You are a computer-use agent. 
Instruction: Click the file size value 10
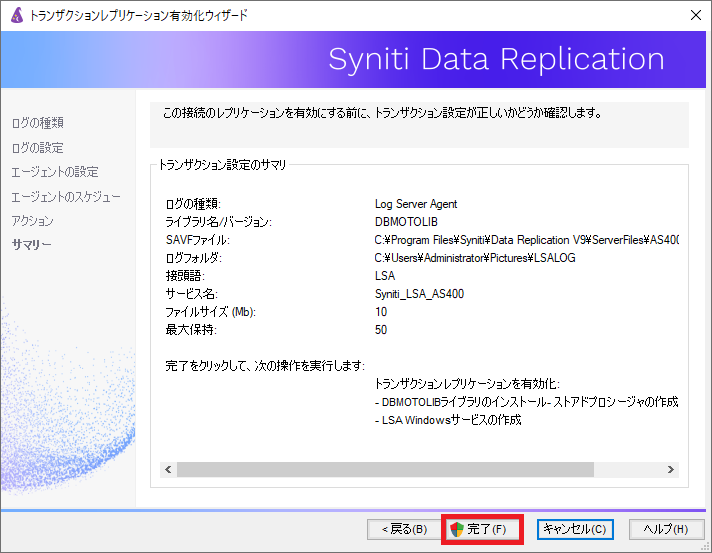click(x=381, y=312)
